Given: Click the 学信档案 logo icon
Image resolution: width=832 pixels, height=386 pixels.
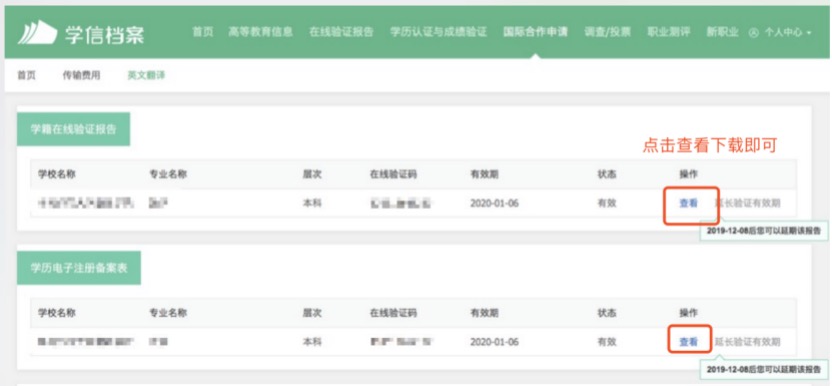Looking at the screenshot, I should point(37,33).
